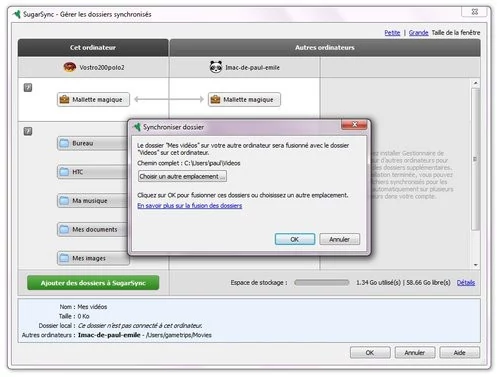
Task: Click the 1.34 Go utilisé(s) storage text
Action: coord(379,283)
